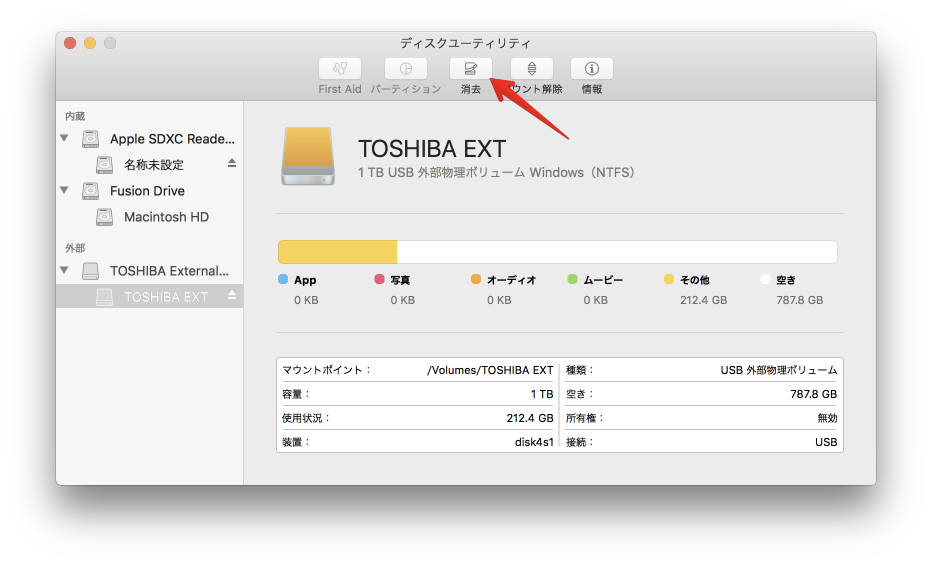Click the /Volumes/TOSHIBA EXT mount point value
Viewport: 932px width, 565px height.
[490, 370]
